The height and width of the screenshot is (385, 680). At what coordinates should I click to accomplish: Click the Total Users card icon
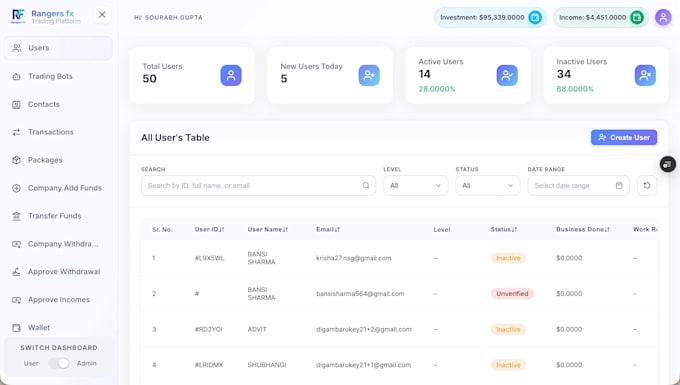coord(231,75)
